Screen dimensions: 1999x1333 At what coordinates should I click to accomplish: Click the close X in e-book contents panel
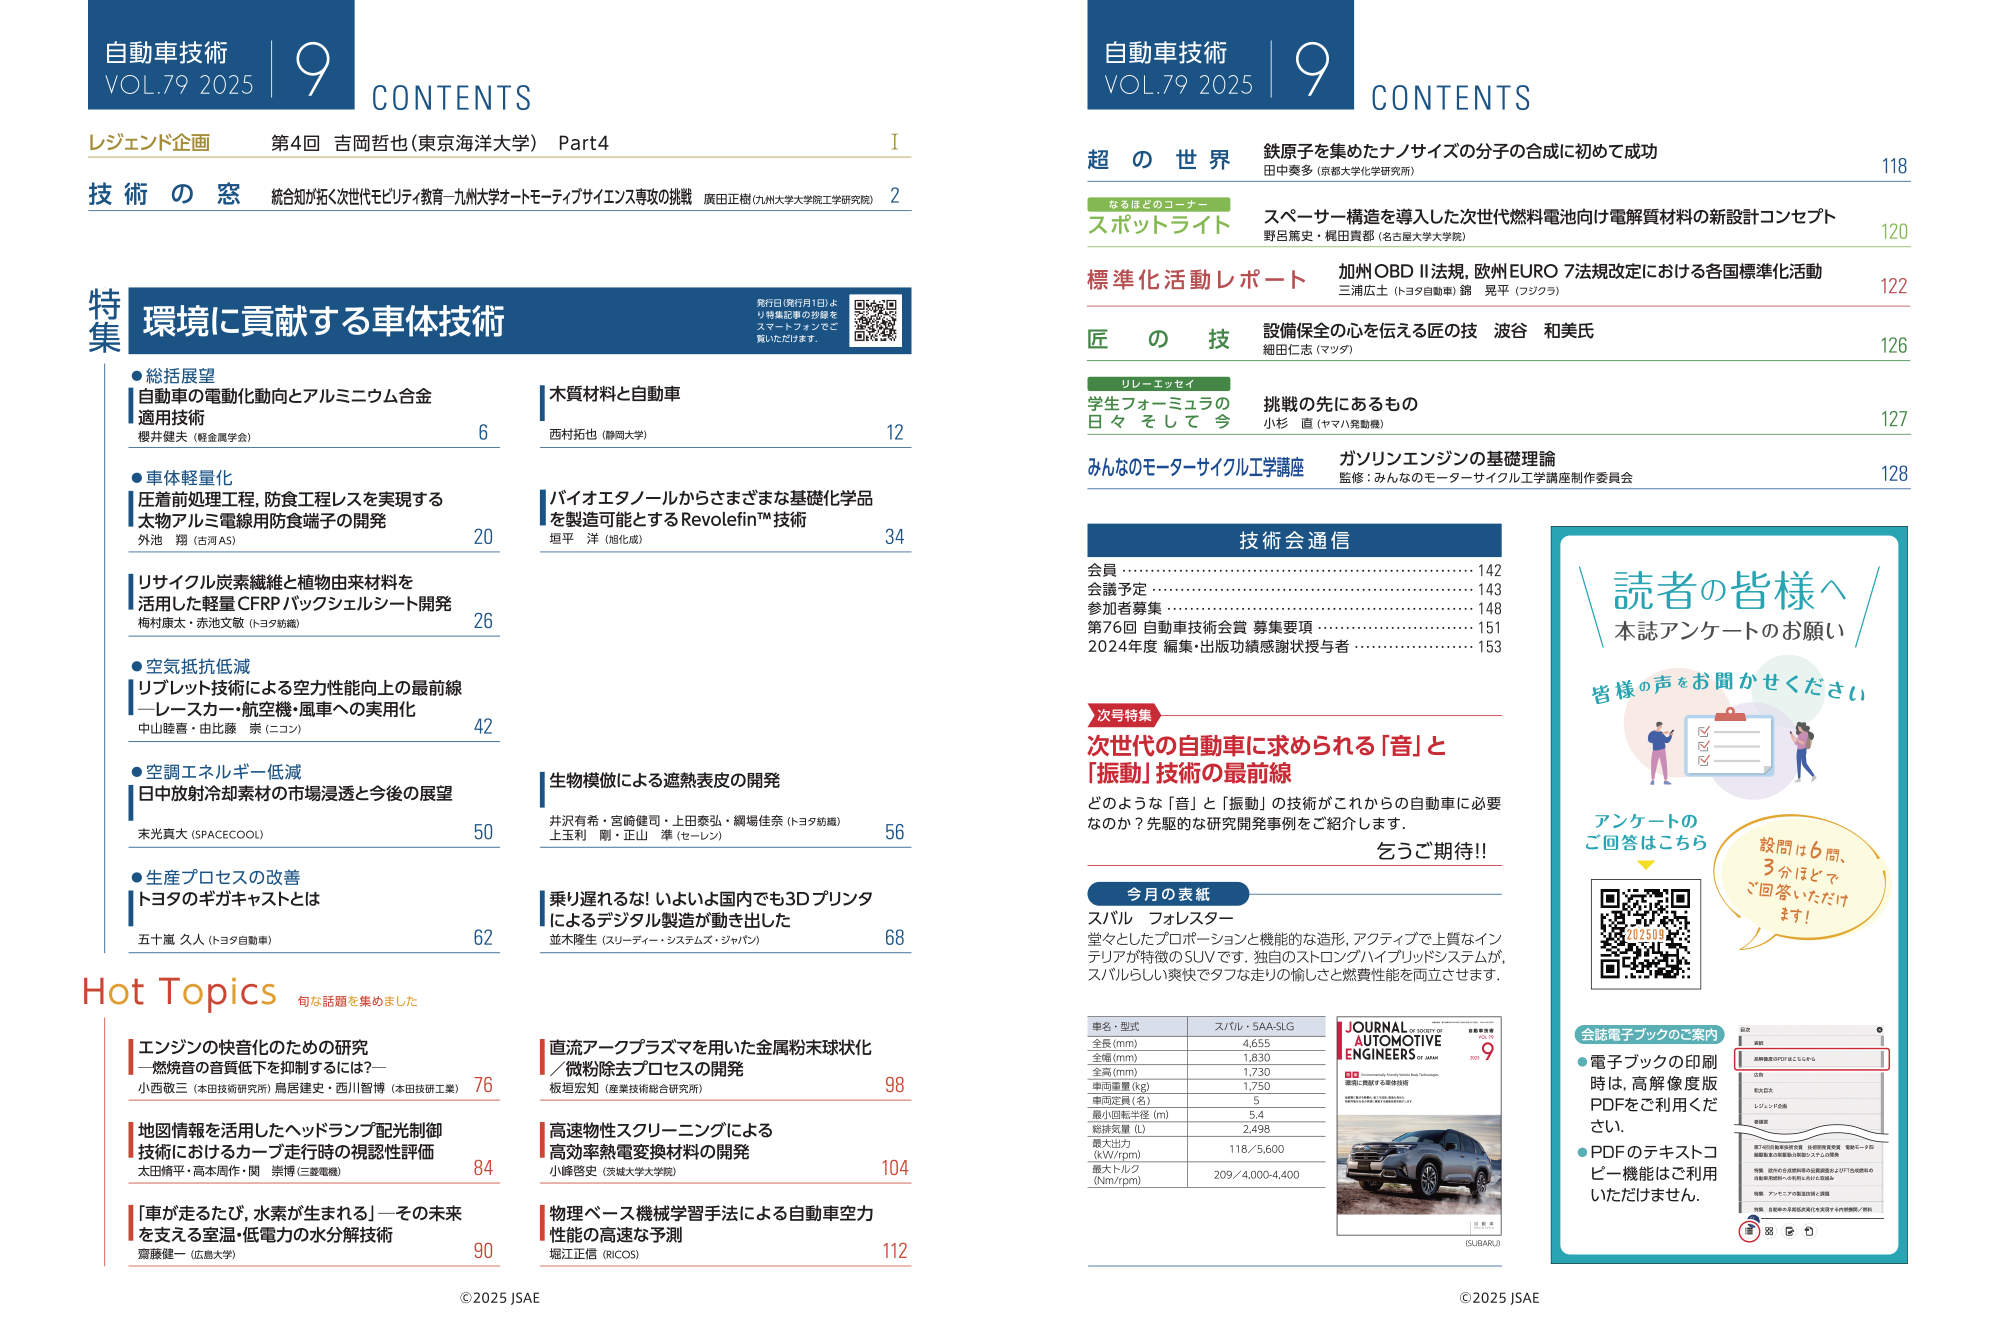tap(1879, 1030)
